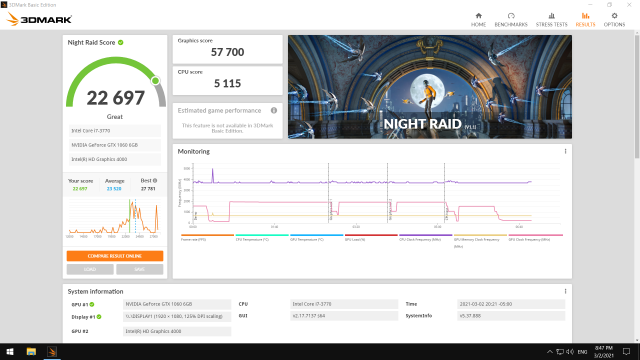
Task: Toggle CPU Clock Frequency legend series
Action: (x=426, y=237)
